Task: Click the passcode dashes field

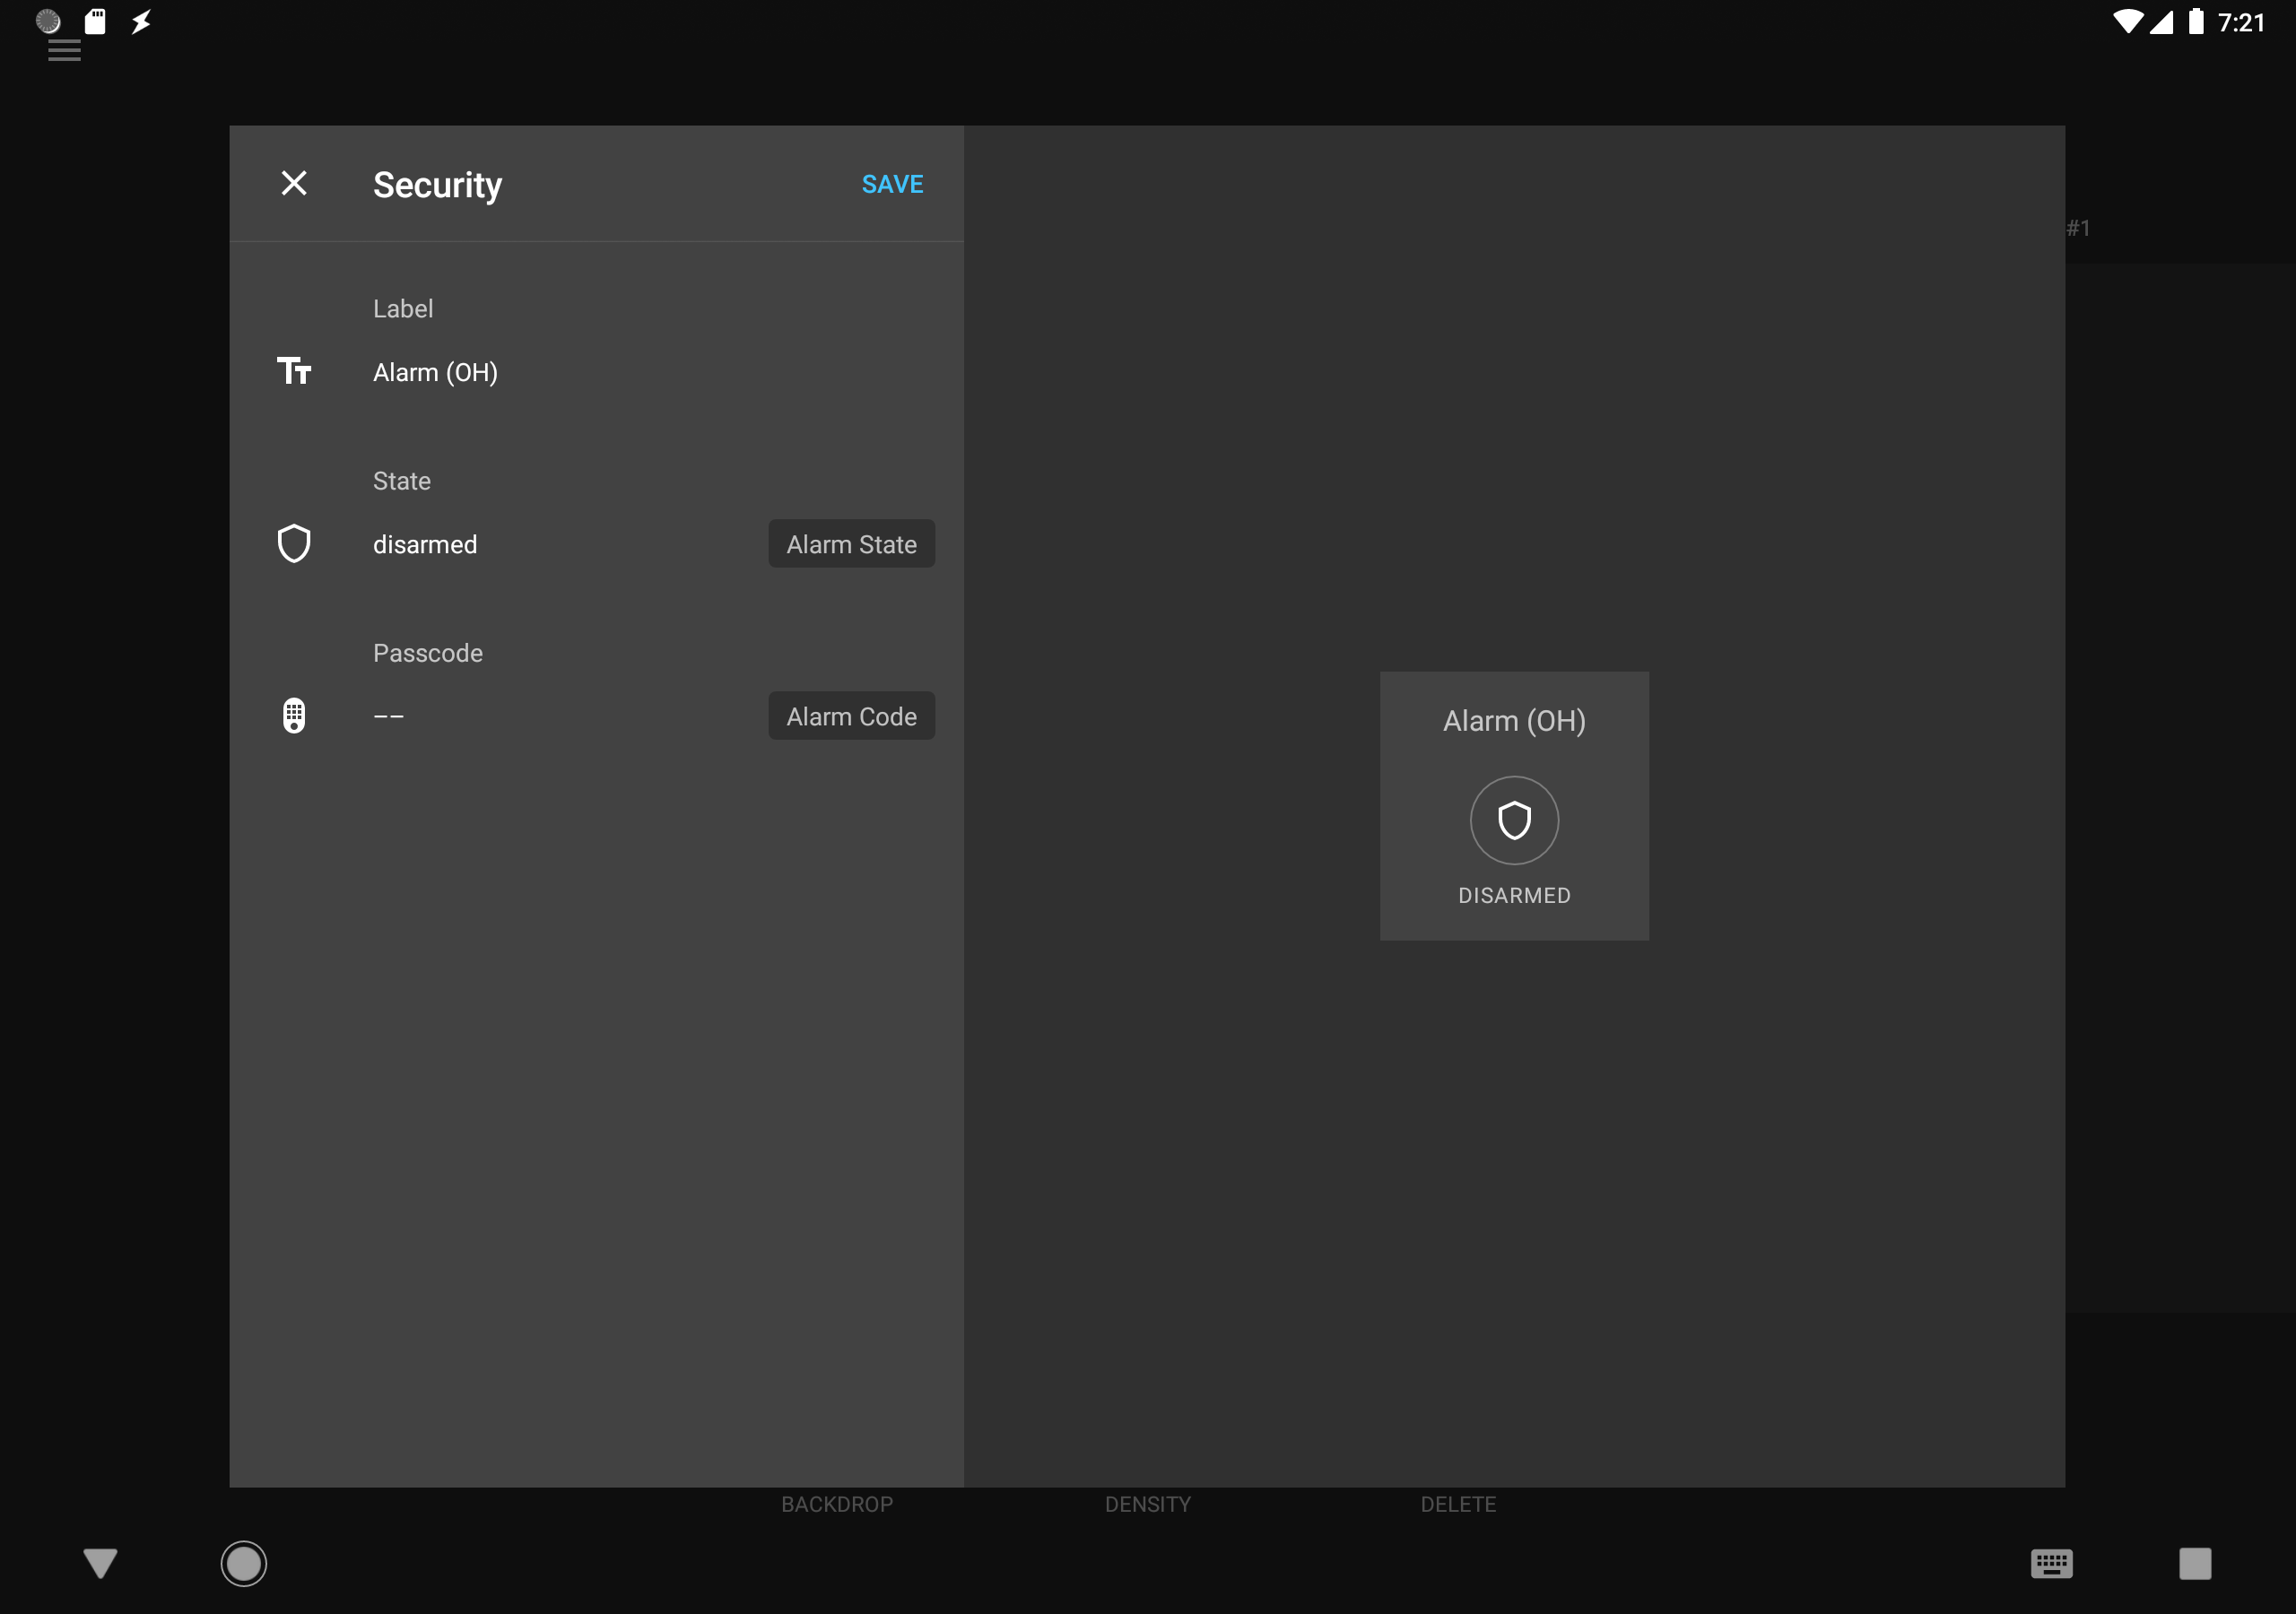Action: [x=388, y=716]
